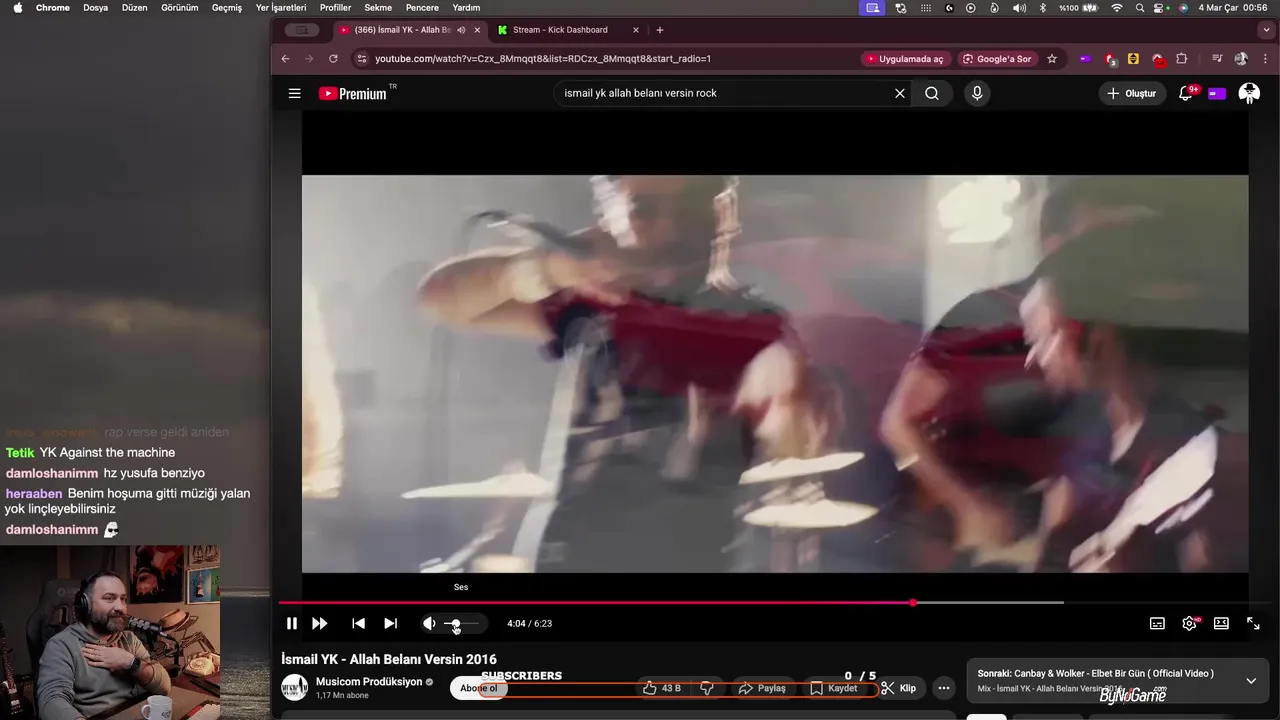The height and width of the screenshot is (720, 1280).
Task: Open the Wi-Fi menu bar icon
Action: (x=1117, y=7)
